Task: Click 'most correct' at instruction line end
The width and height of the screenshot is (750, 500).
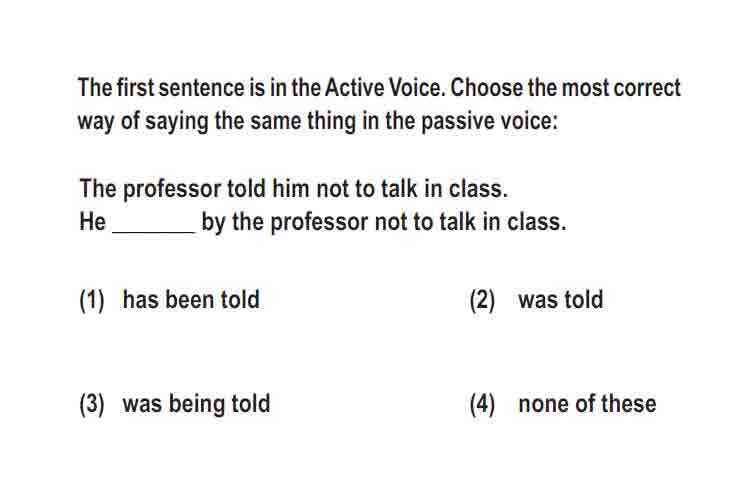Action: 621,88
